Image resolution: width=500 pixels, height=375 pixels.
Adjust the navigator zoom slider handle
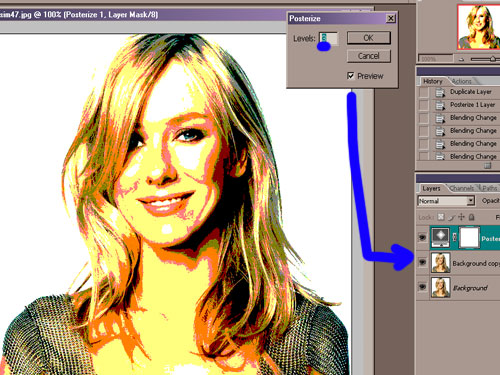[x=492, y=59]
